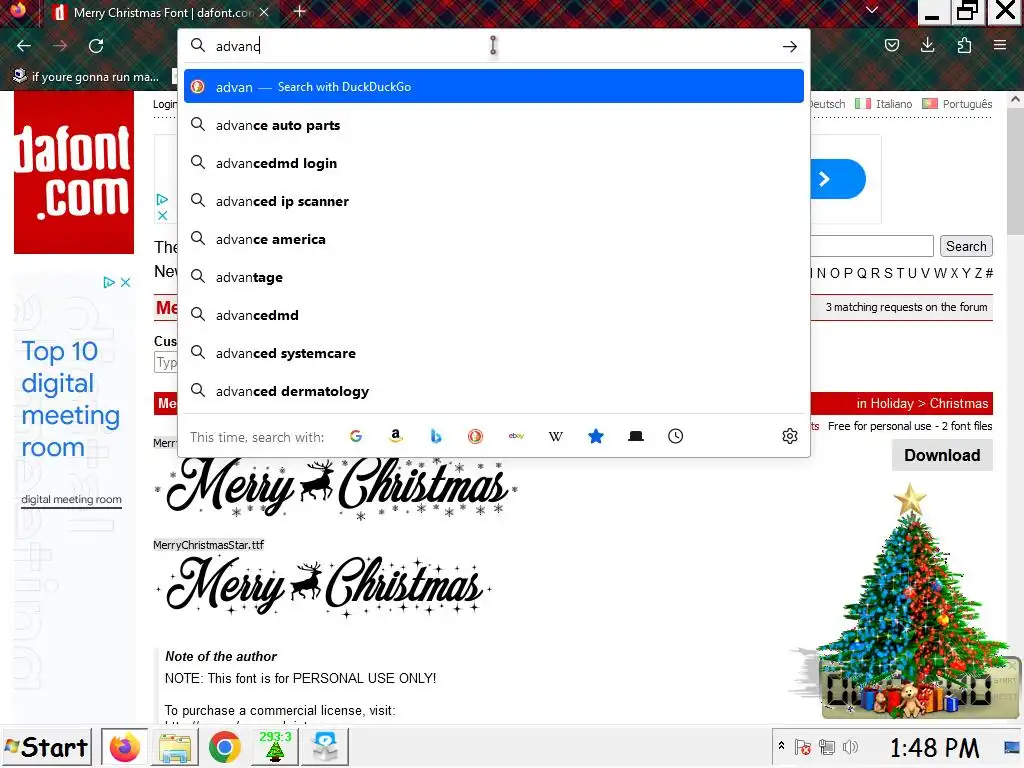The image size is (1024, 768).
Task: Choose suggestion 'advance america'
Action: pyautogui.click(x=494, y=239)
